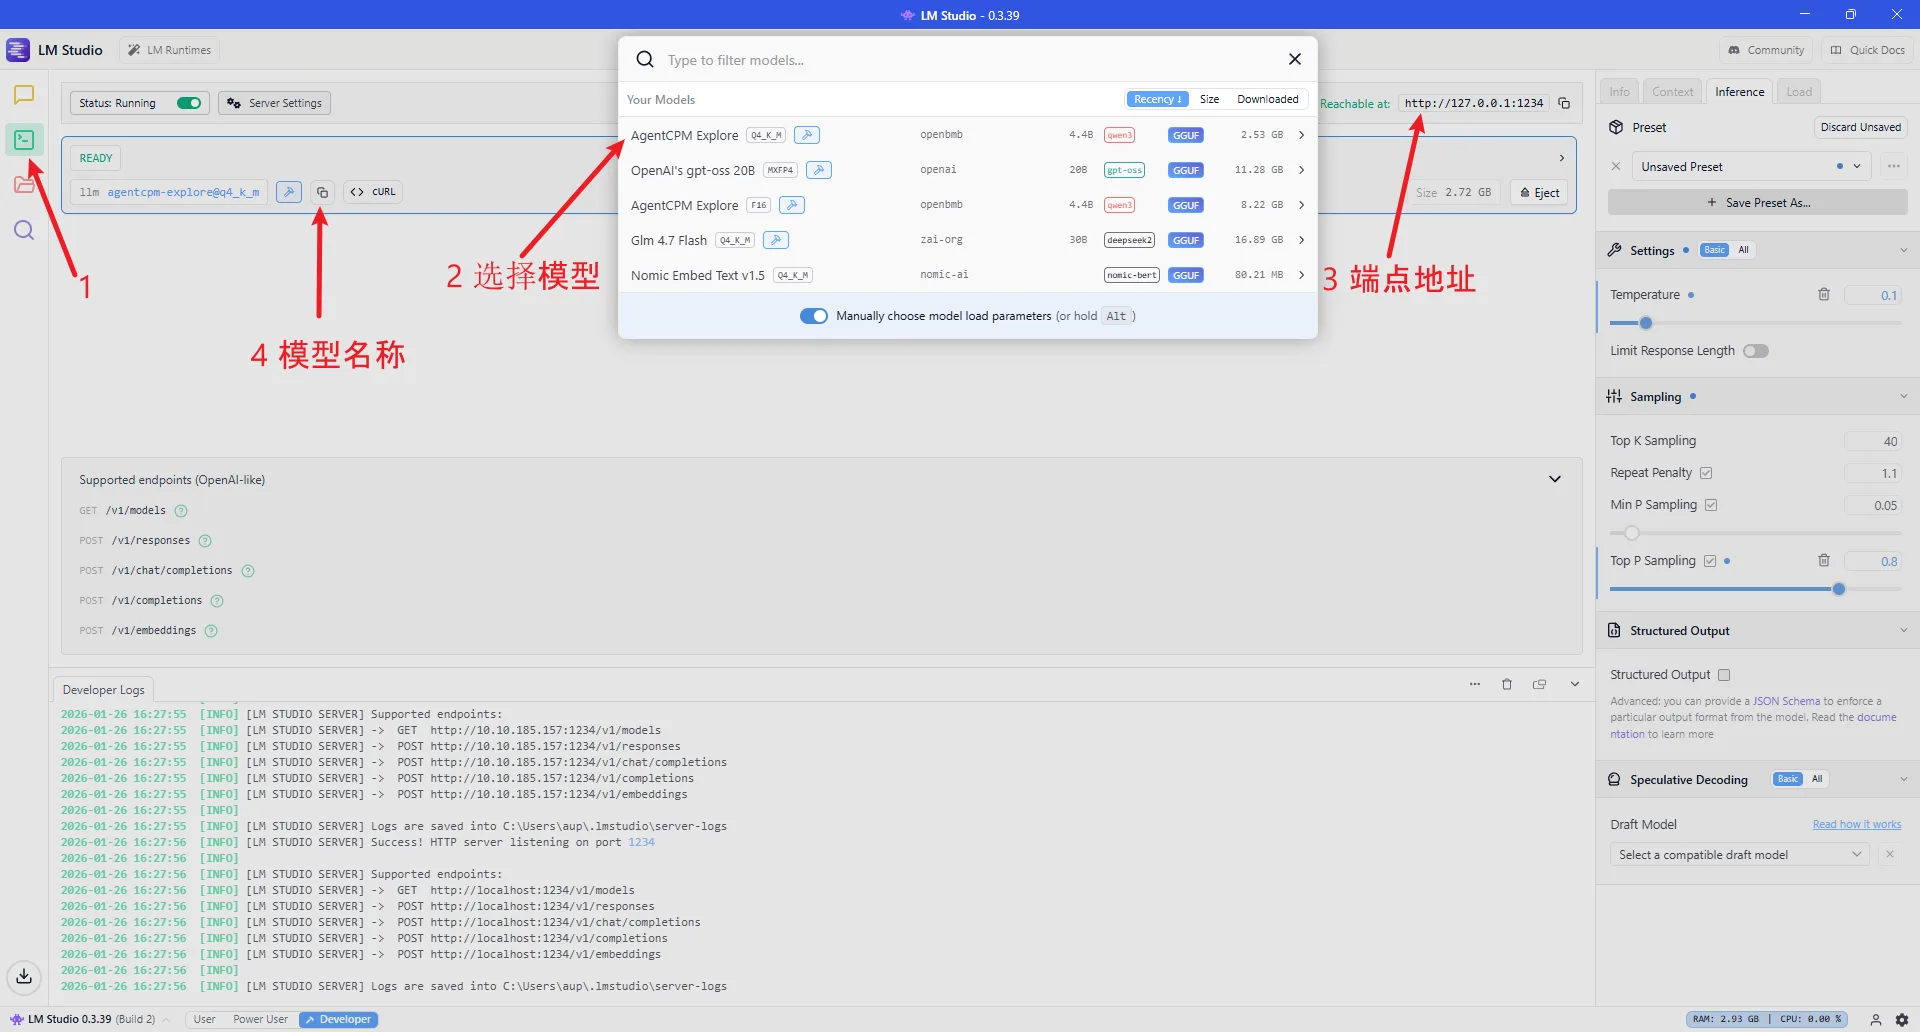This screenshot has width=1920, height=1032.
Task: Collapse the Speculative Decoding section
Action: 1903,779
